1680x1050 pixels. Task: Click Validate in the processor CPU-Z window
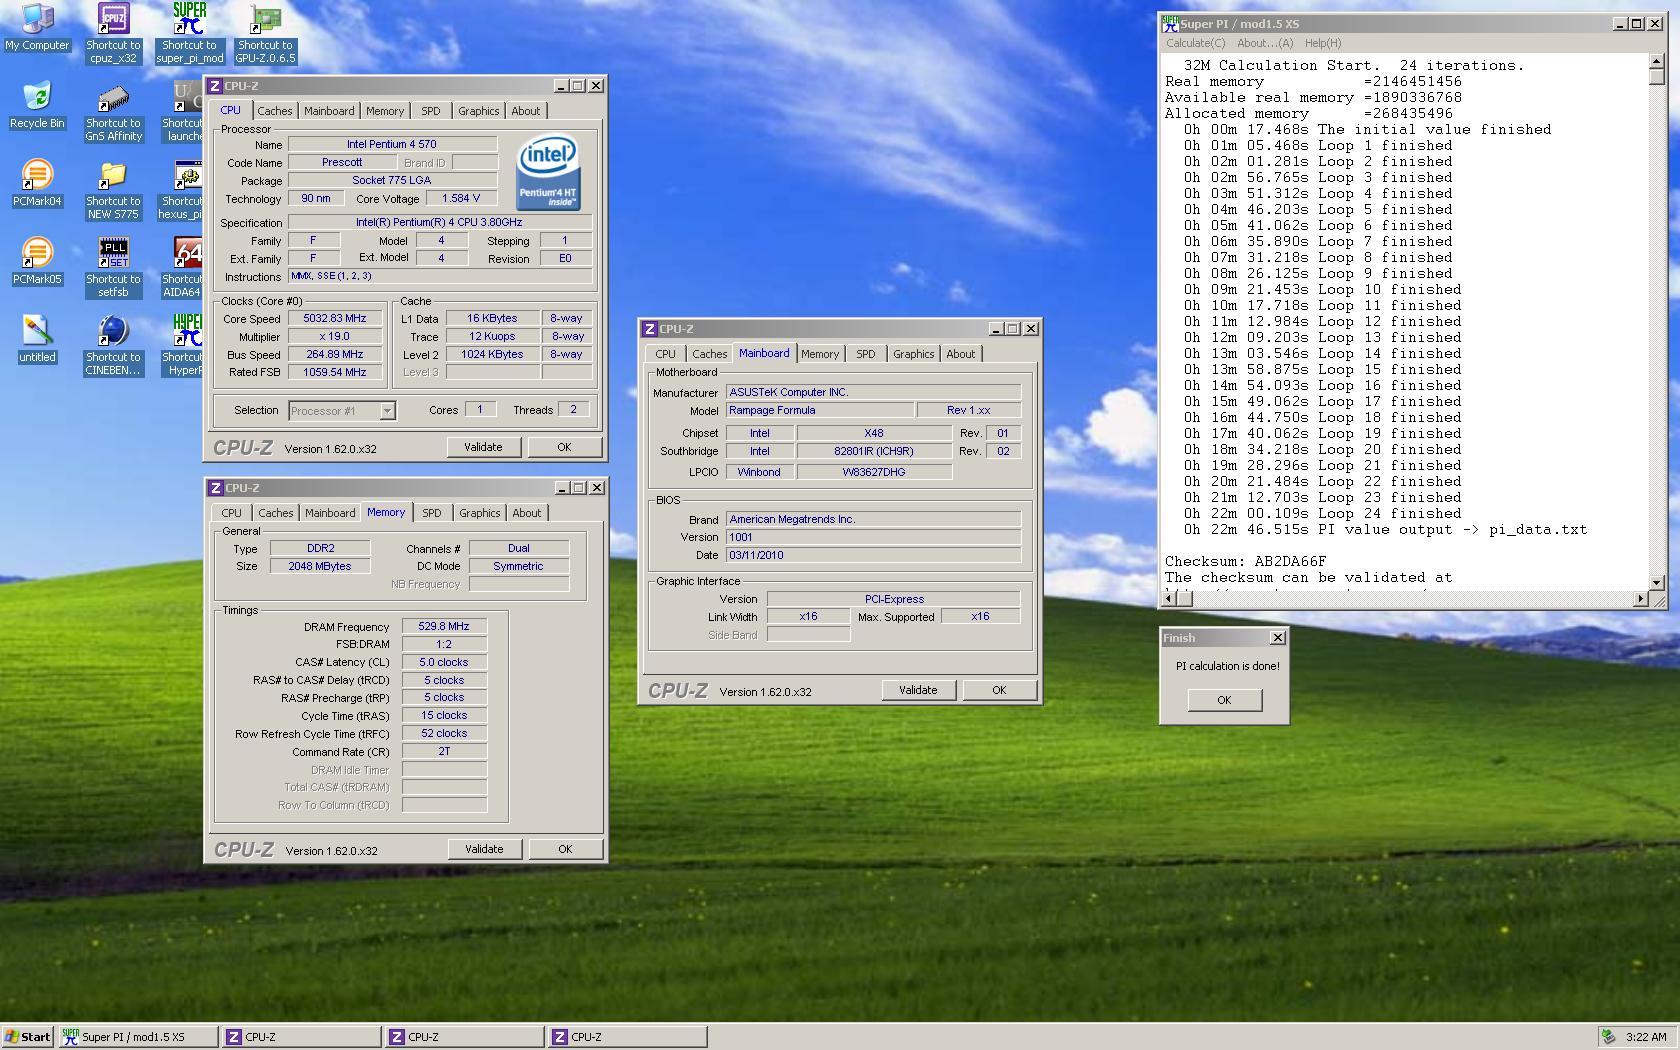click(483, 447)
